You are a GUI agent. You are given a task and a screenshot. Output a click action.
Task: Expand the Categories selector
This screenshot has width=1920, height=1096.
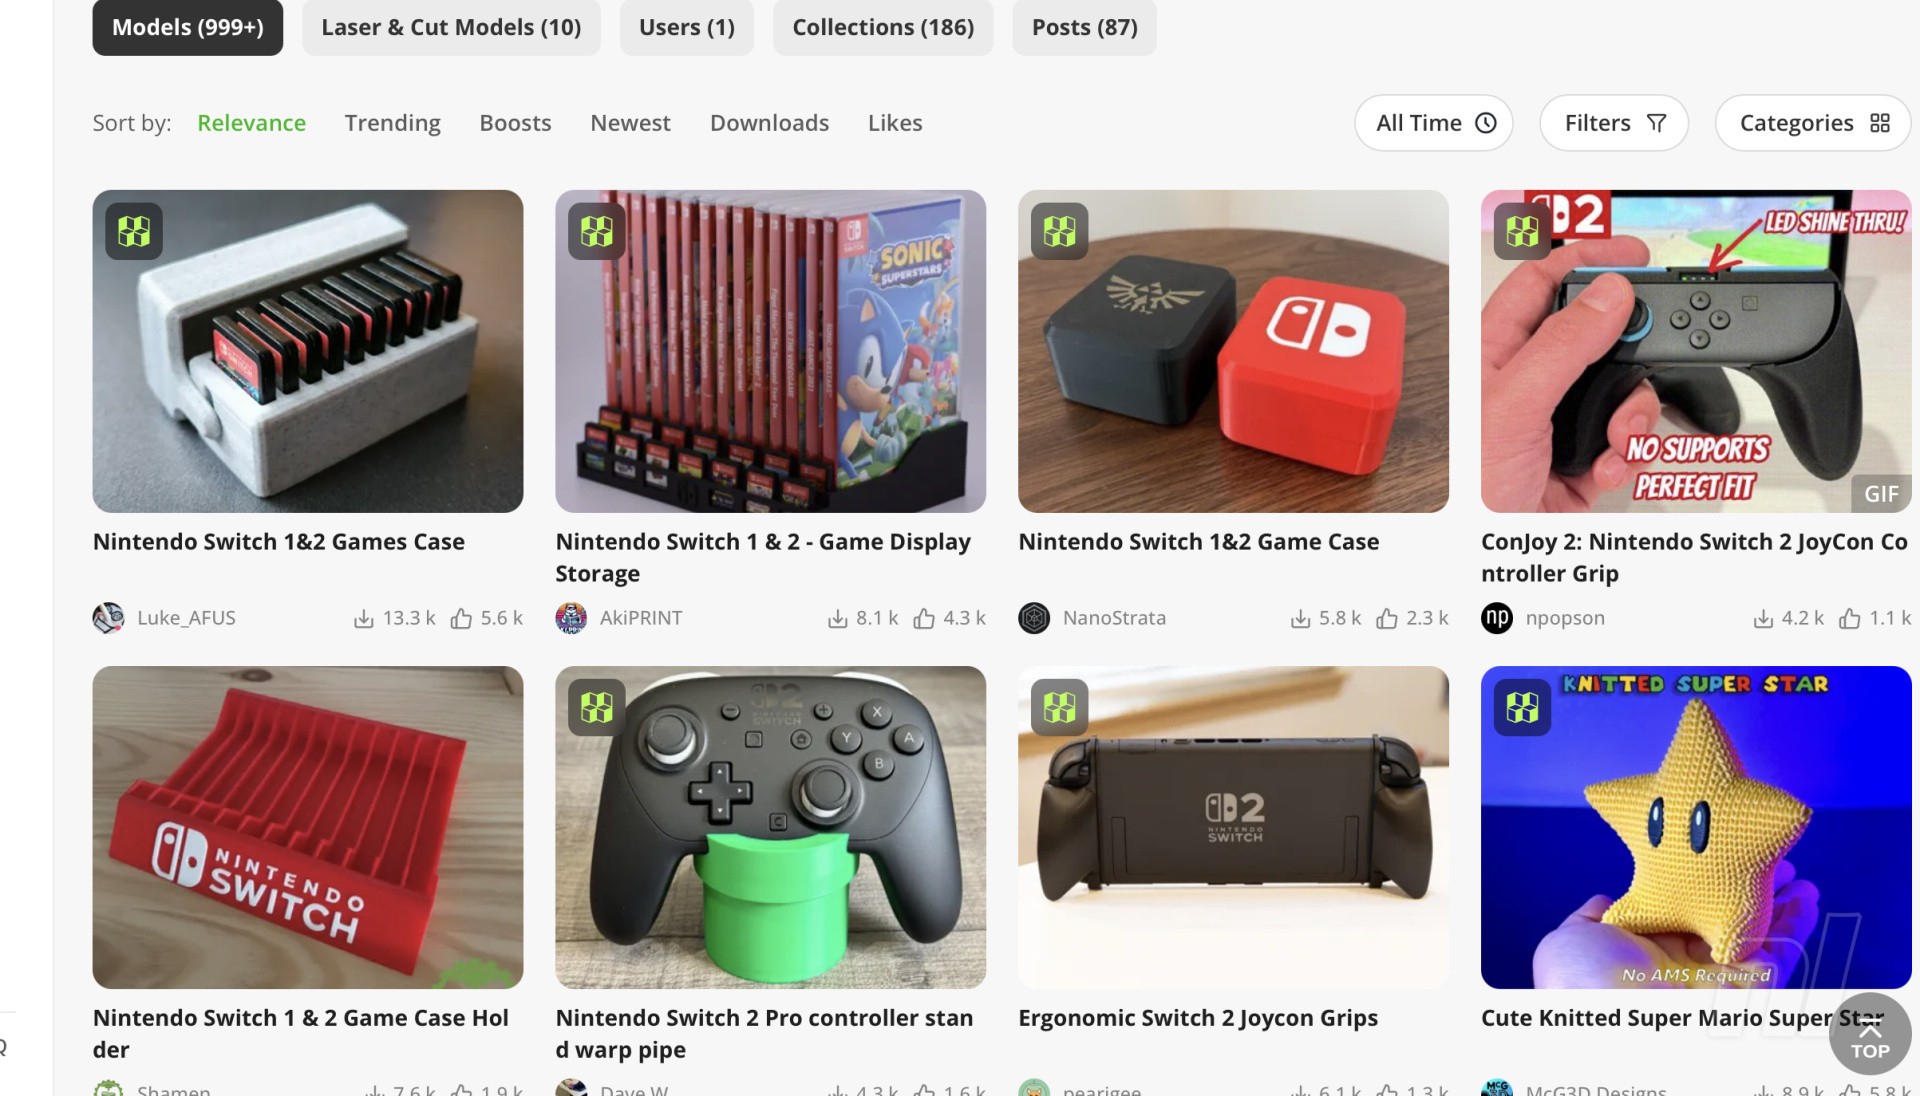(x=1813, y=123)
